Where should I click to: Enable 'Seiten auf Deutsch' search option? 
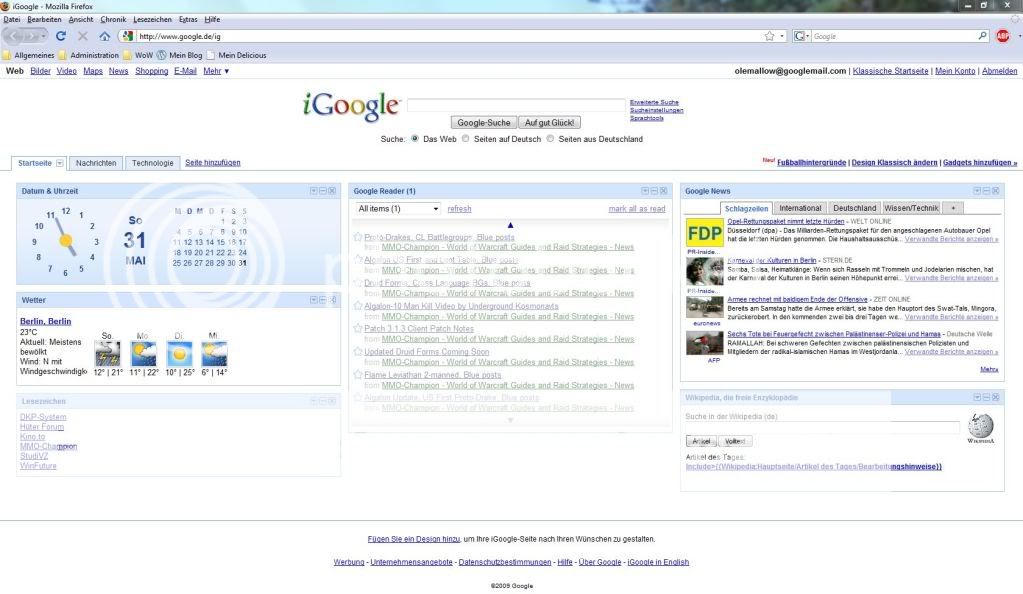(x=467, y=139)
